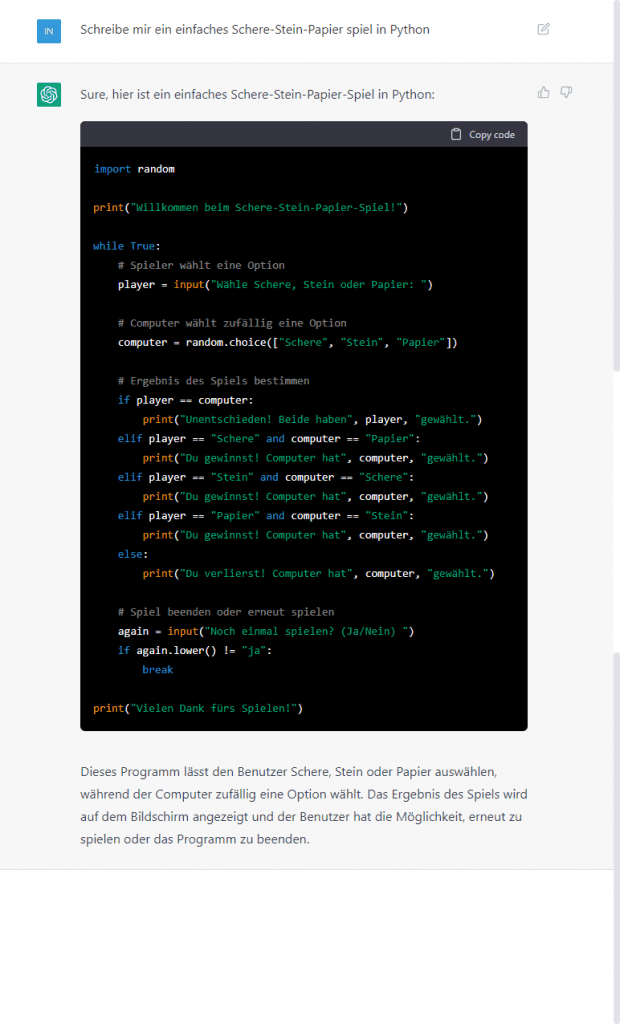Click the 'while True:' code line
This screenshot has height=1024, width=620.
point(126,246)
